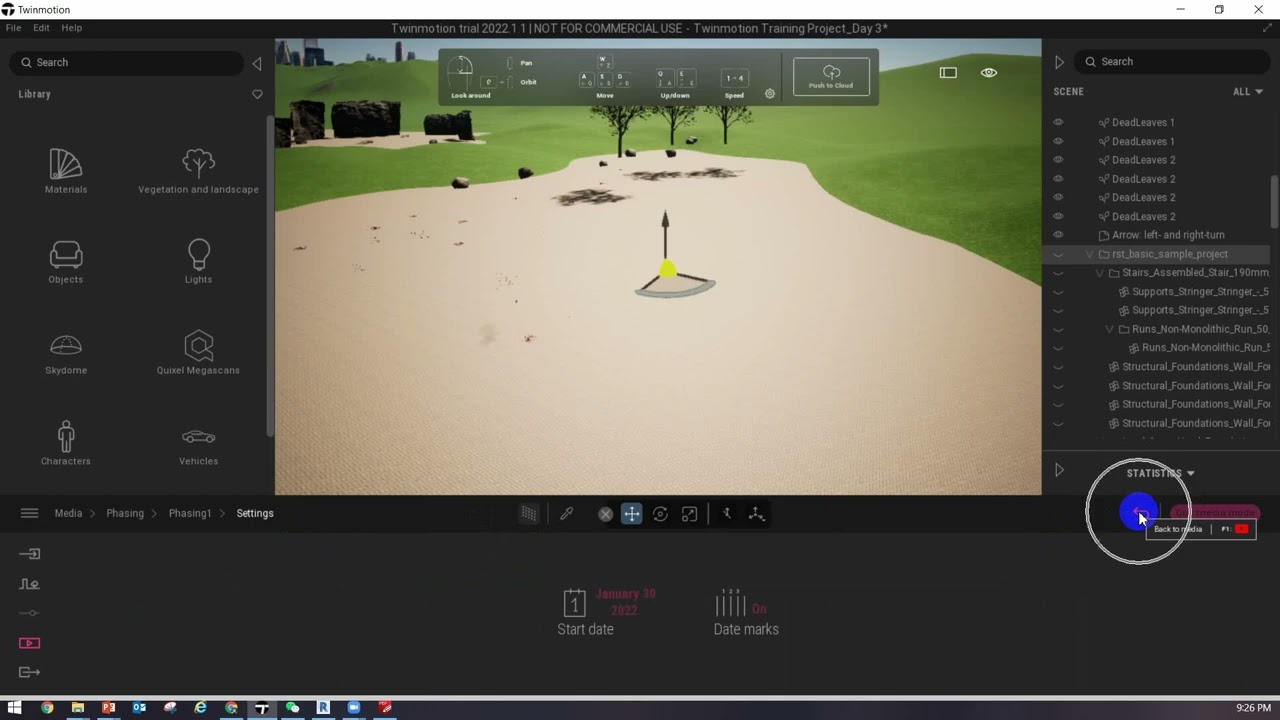The height and width of the screenshot is (720, 1280).
Task: Go to Phasing breadcrumb
Action: [125, 513]
